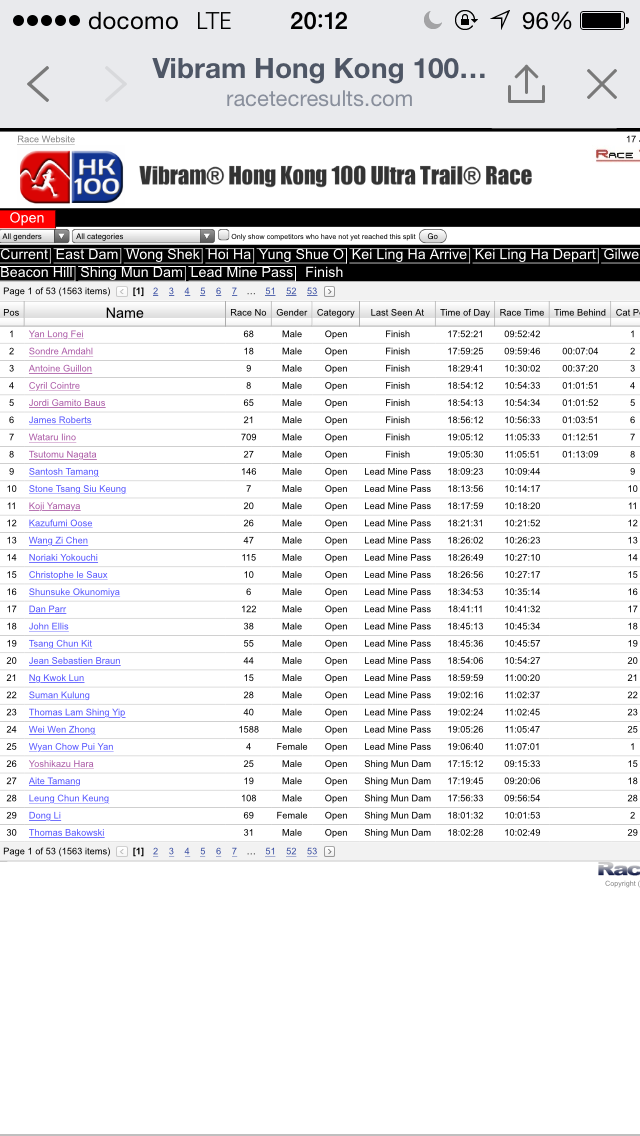Expand the 'All categories' dropdown
Viewport: 640px width, 1136px height.
pyautogui.click(x=144, y=236)
